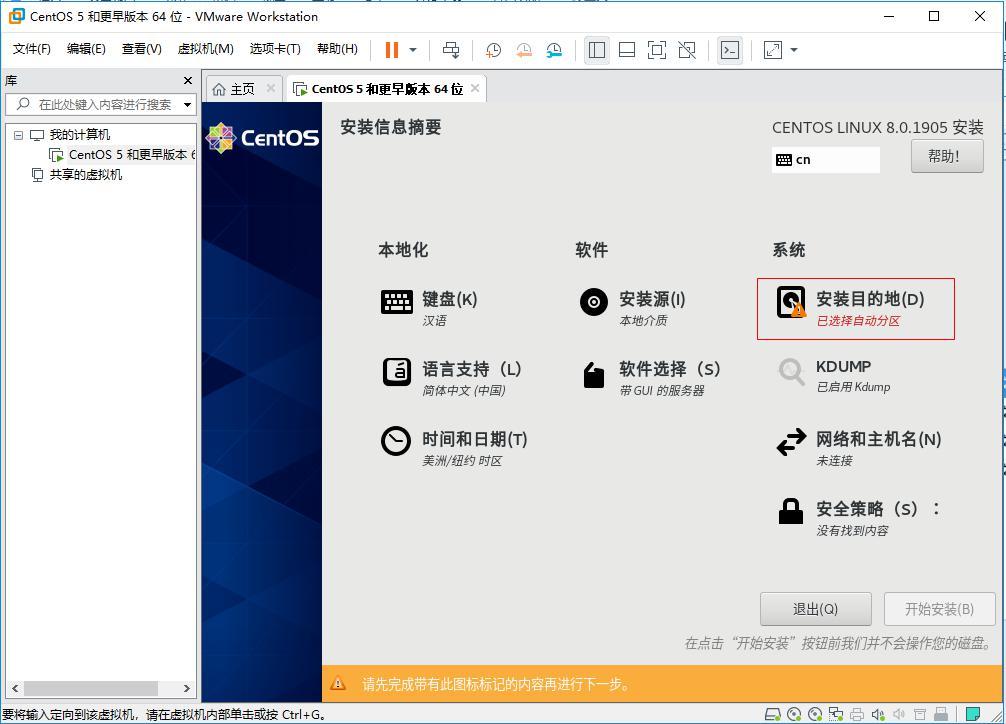Take a snapshot of the VM
Viewport: 1006px width, 724px height.
pos(492,49)
